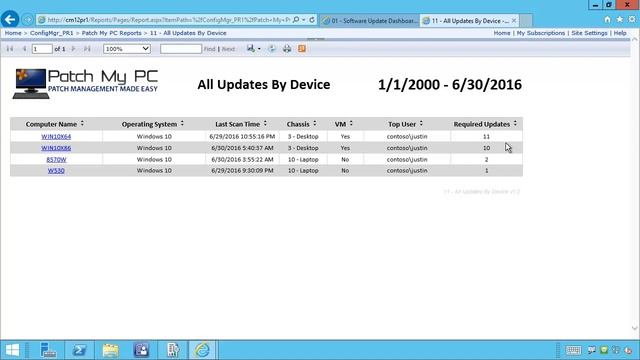The image size is (640, 360).
Task: Open WIN10X64 computer link
Action: tap(56, 137)
